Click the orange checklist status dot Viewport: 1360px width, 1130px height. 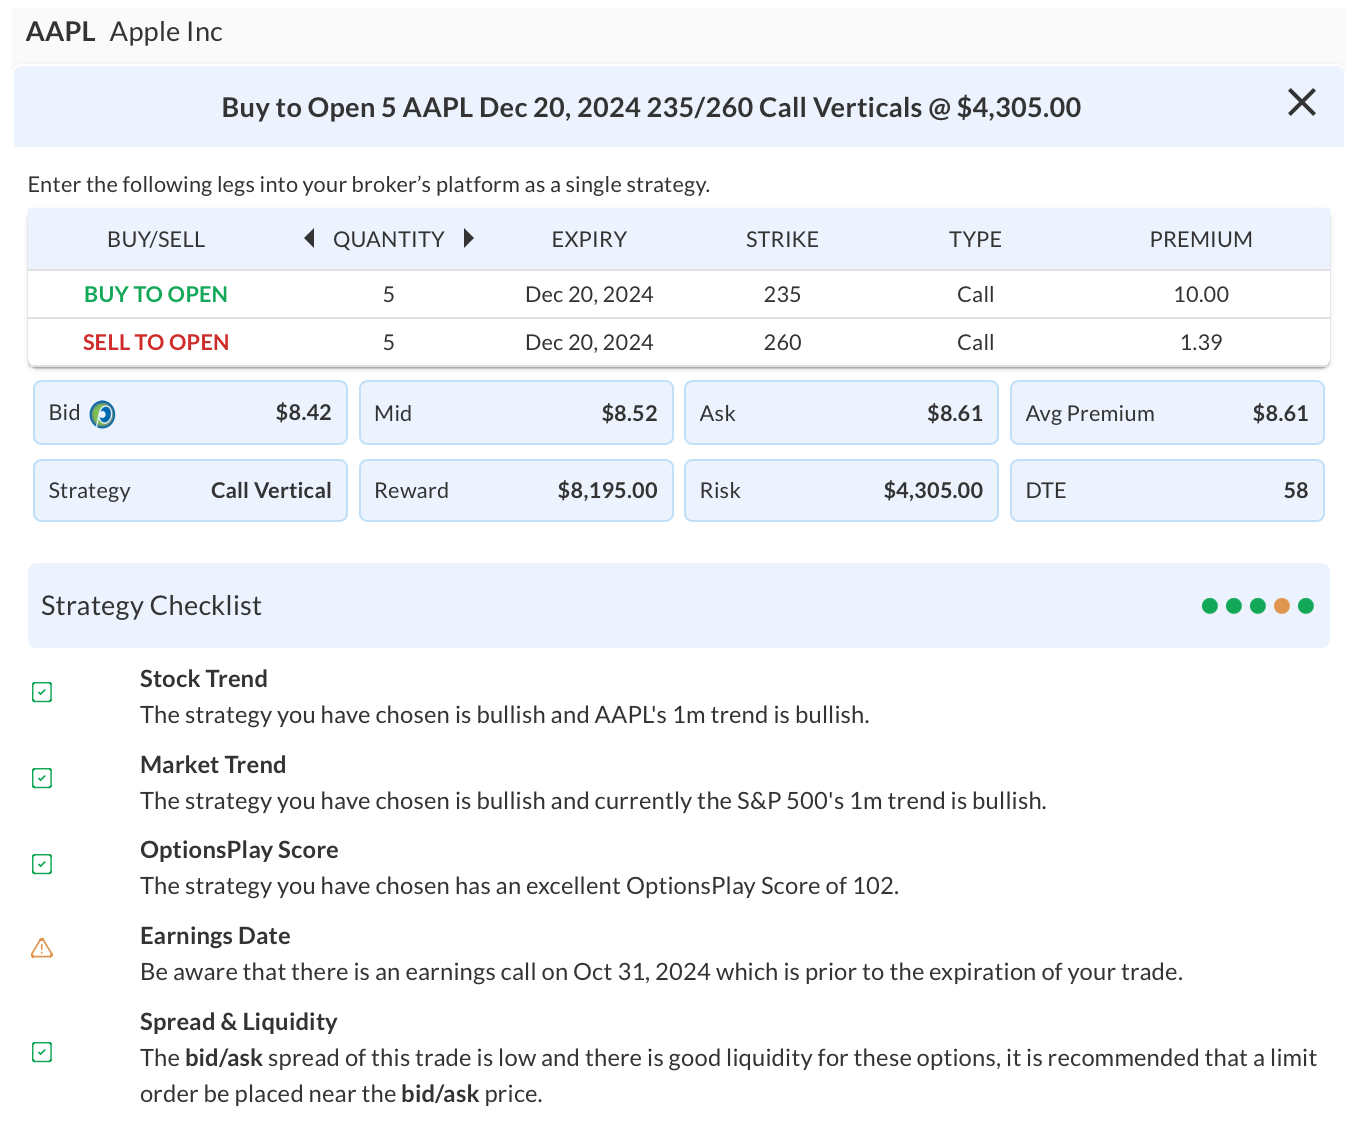[x=1282, y=606]
